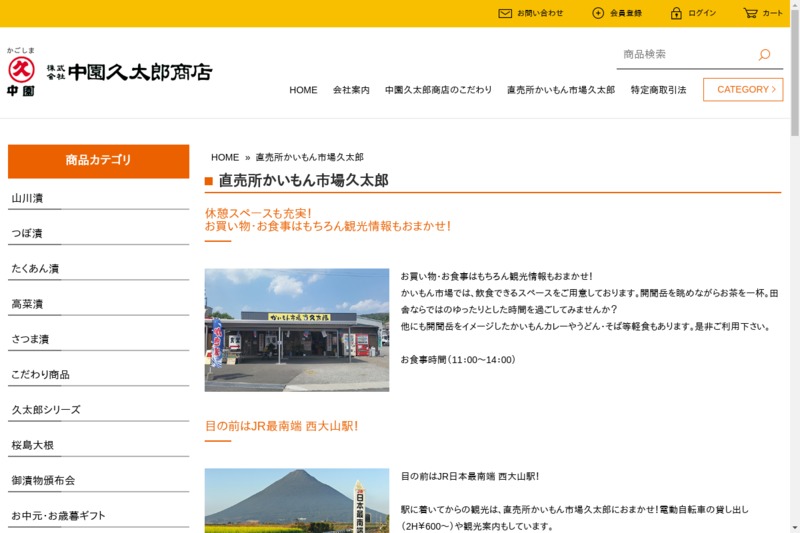Open the shopping cart icon
Viewport: 800px width, 533px height.
750,13
